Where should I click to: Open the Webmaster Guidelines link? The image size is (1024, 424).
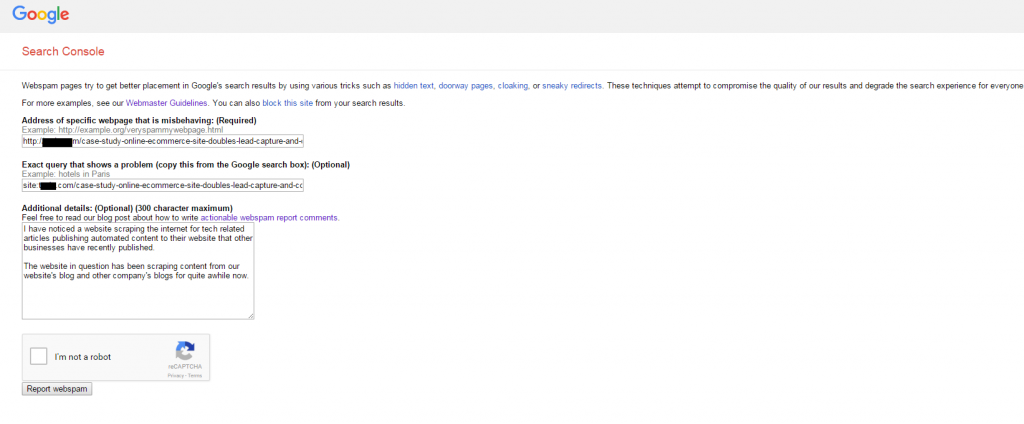(167, 103)
